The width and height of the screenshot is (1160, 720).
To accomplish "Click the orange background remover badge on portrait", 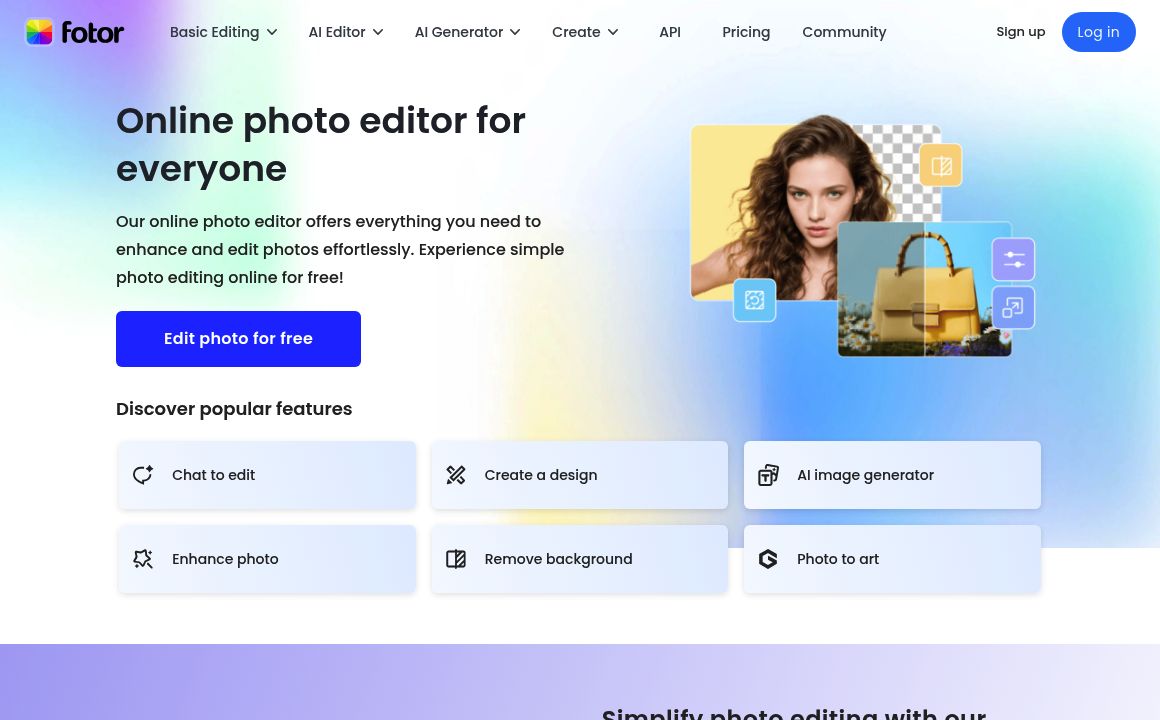I will coord(940,165).
